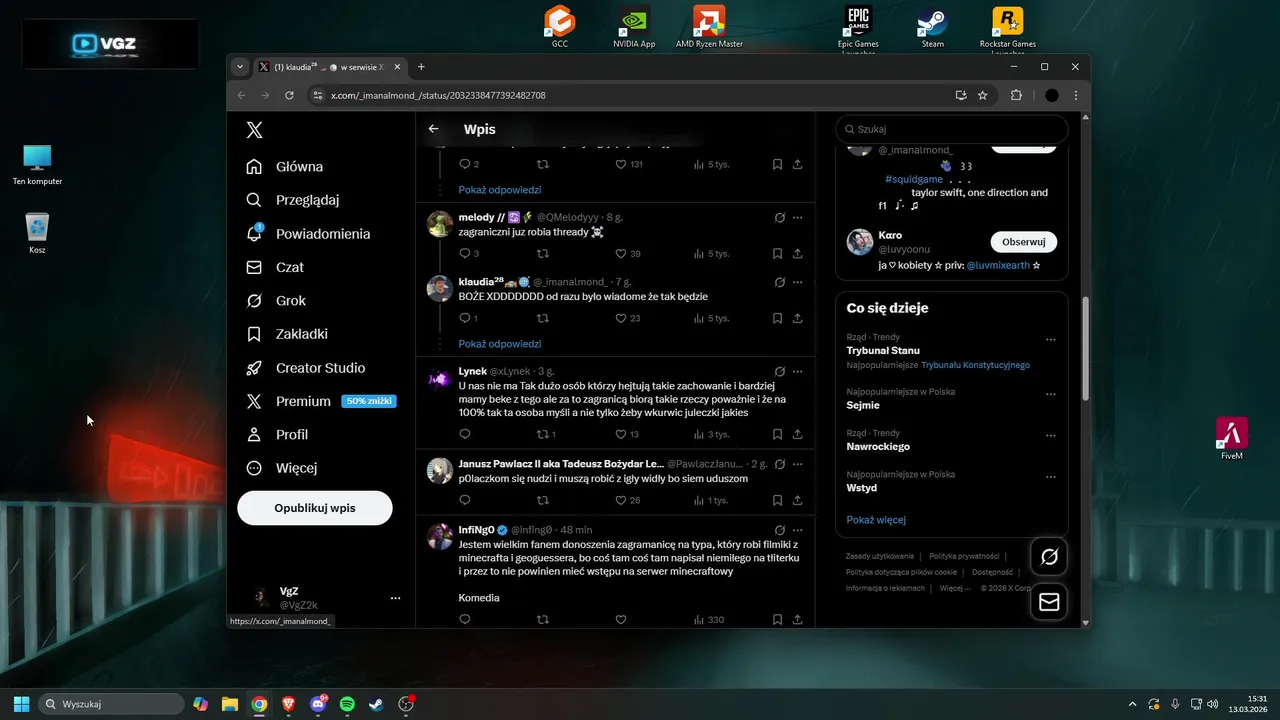The image size is (1280, 720).
Task: Open more options on melody's post
Action: pyautogui.click(x=797, y=217)
